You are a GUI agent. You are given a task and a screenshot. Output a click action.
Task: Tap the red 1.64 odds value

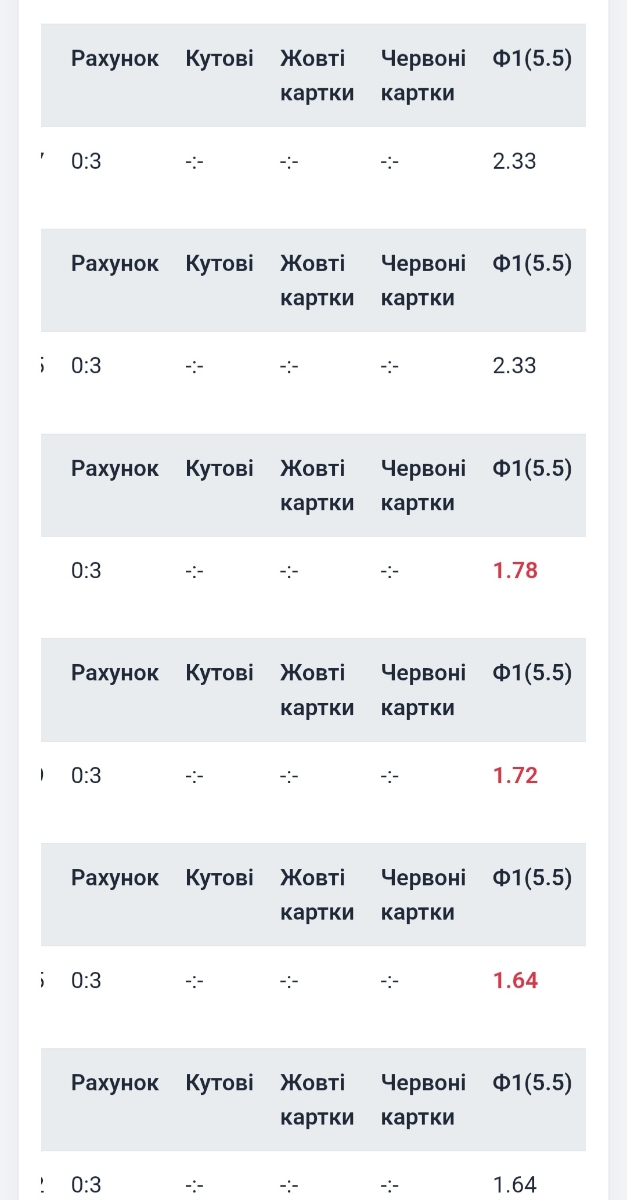pos(515,981)
